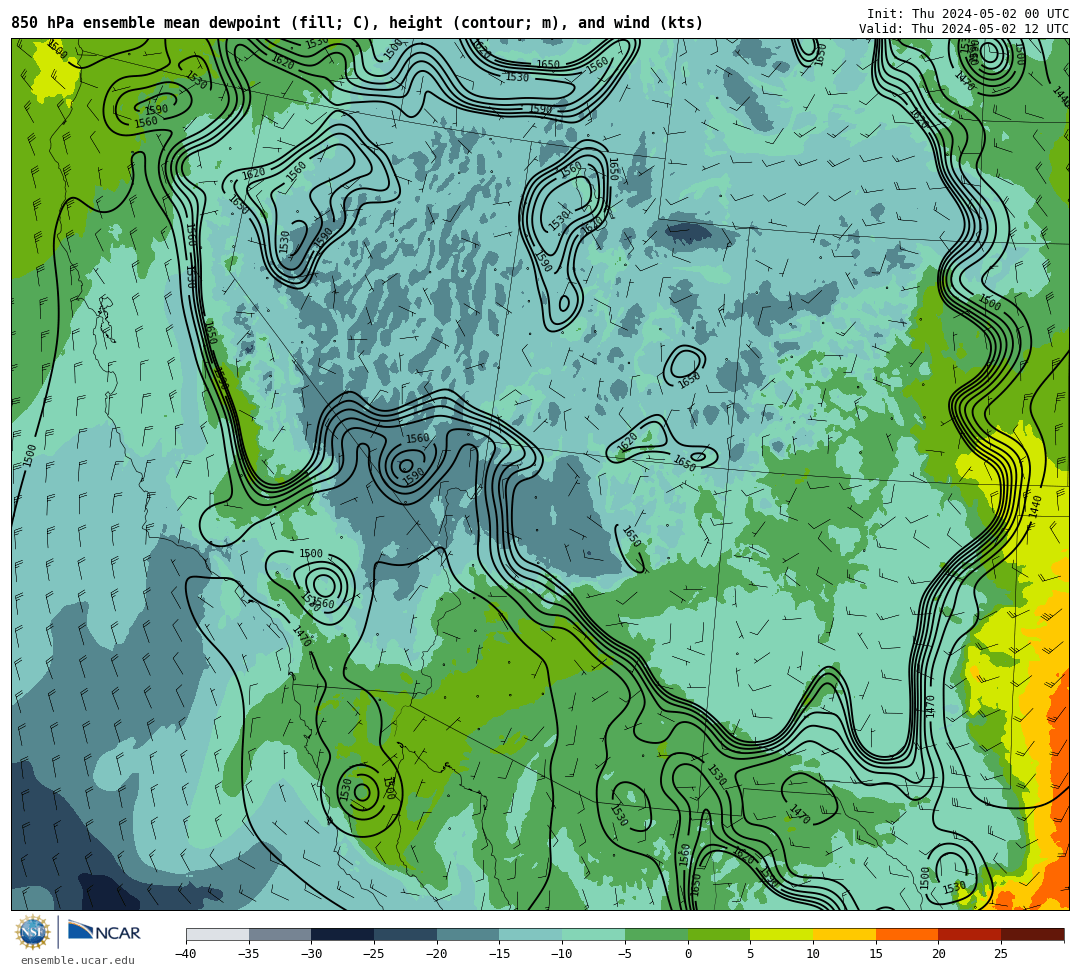Pick the darkest navy -30 to -25 colorbar segment
This screenshot has width=1080, height=973.
pyautogui.click(x=343, y=934)
